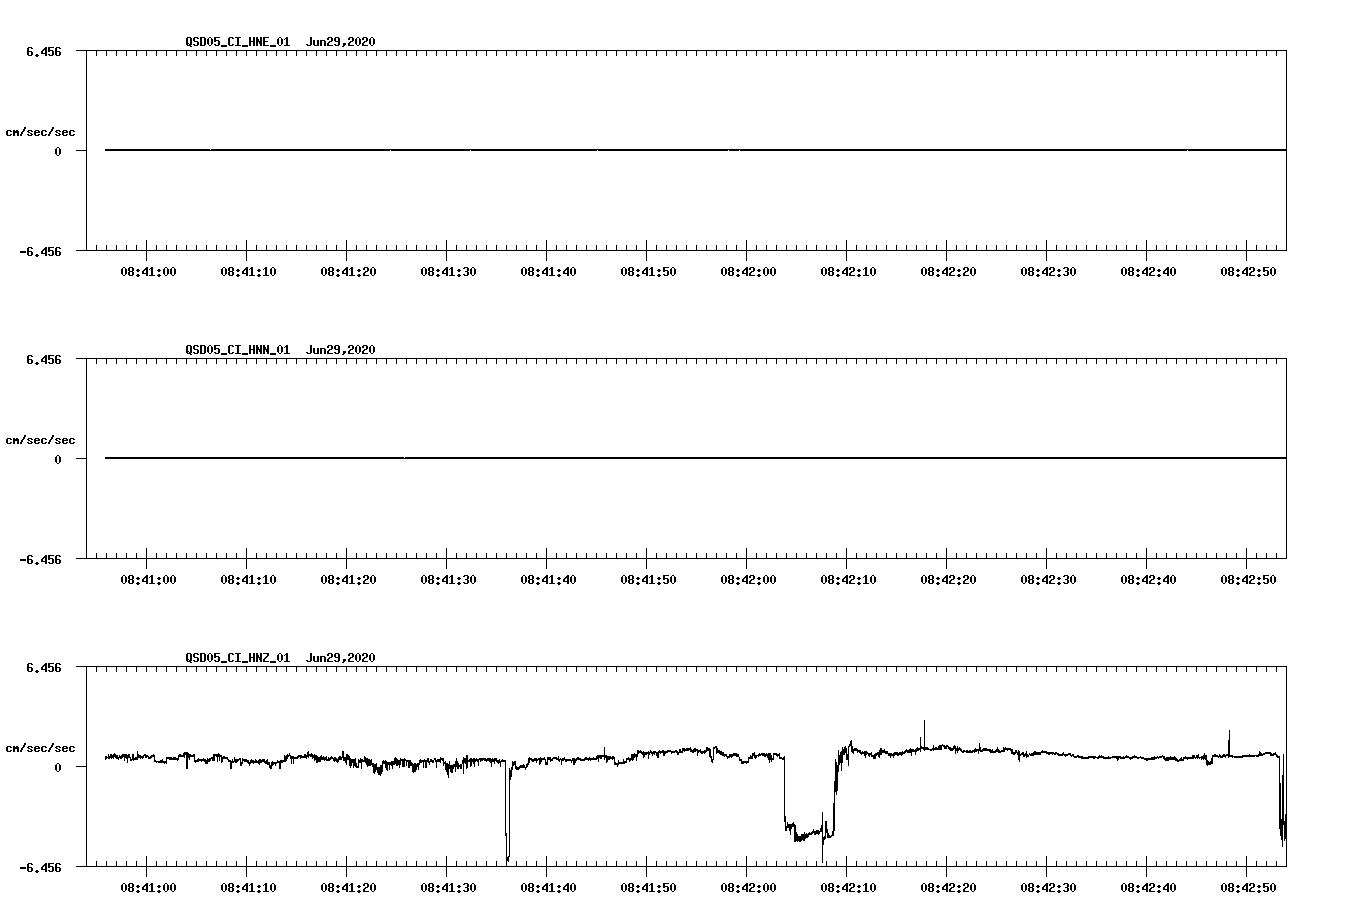Click the 6.456 upper limit of HNE plot
The image size is (1358, 924).
click(x=44, y=51)
